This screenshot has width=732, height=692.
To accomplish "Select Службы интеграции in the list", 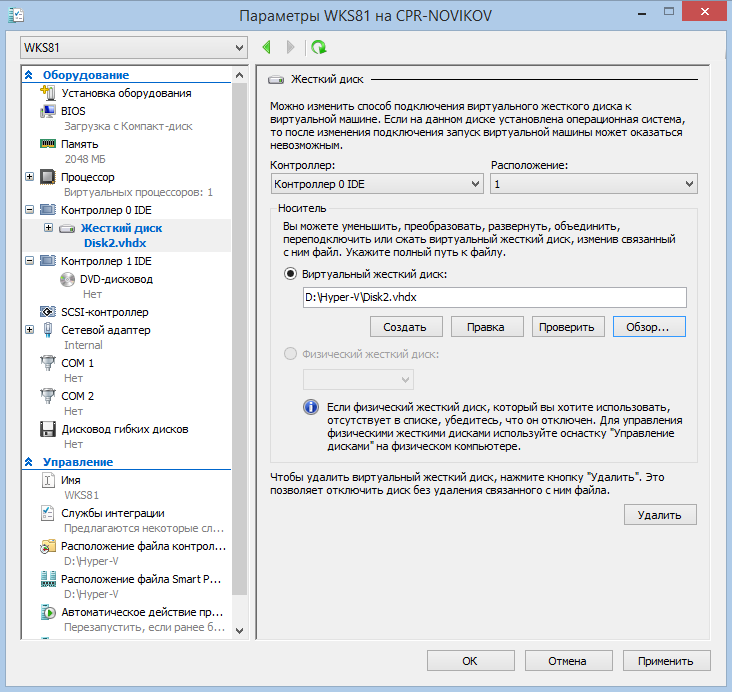I will (x=112, y=513).
